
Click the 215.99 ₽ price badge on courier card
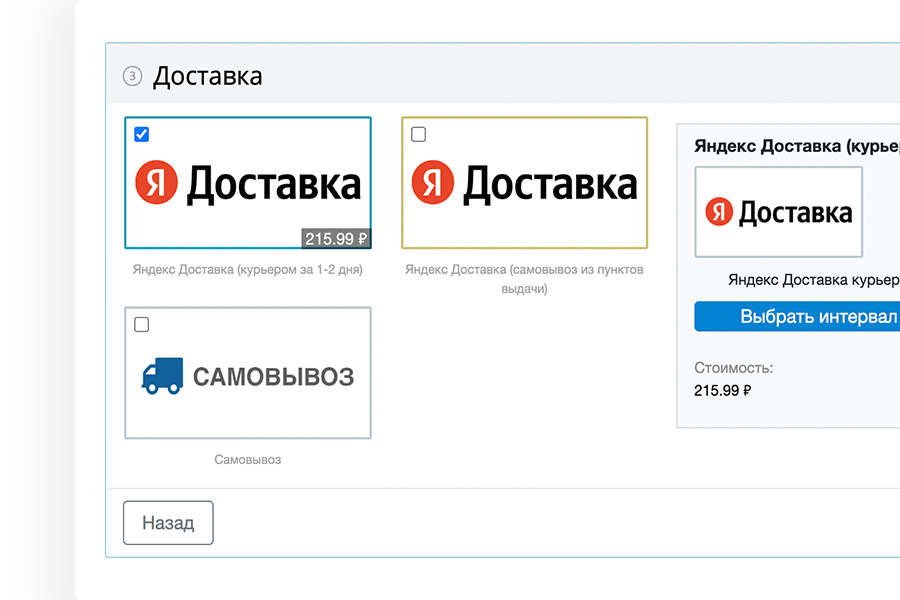click(338, 237)
